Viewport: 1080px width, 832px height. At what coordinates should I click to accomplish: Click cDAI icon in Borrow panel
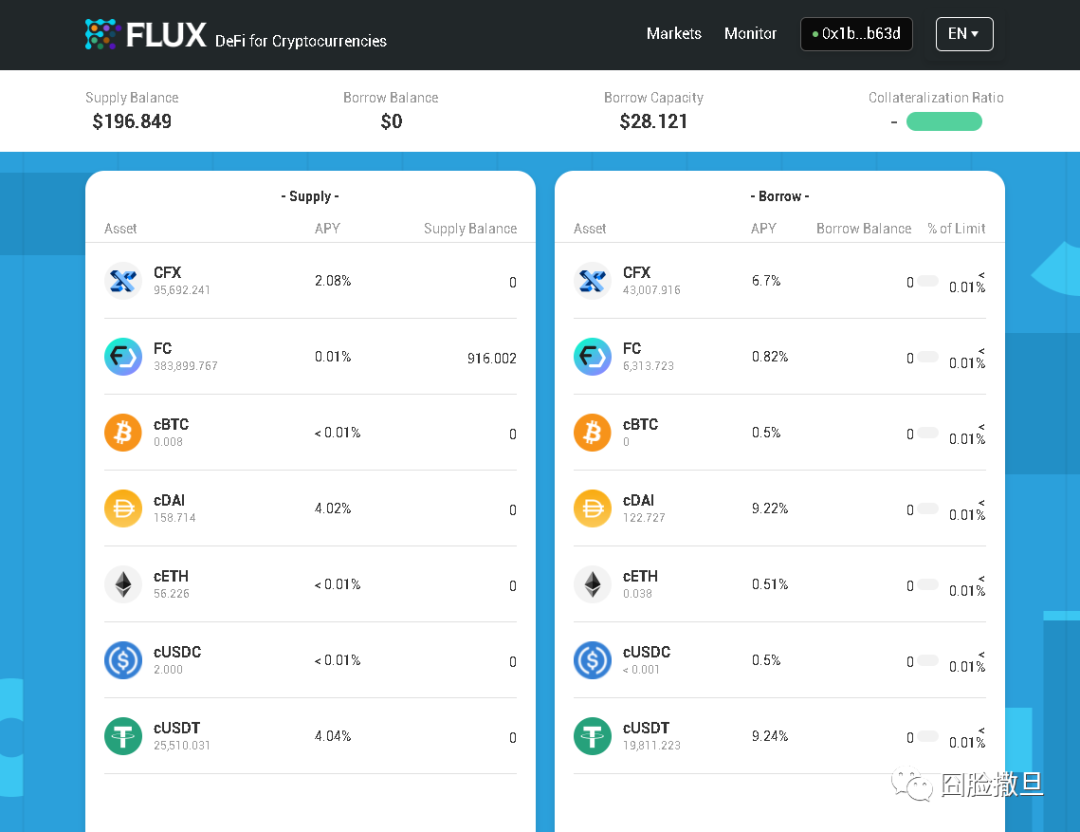[x=592, y=509]
